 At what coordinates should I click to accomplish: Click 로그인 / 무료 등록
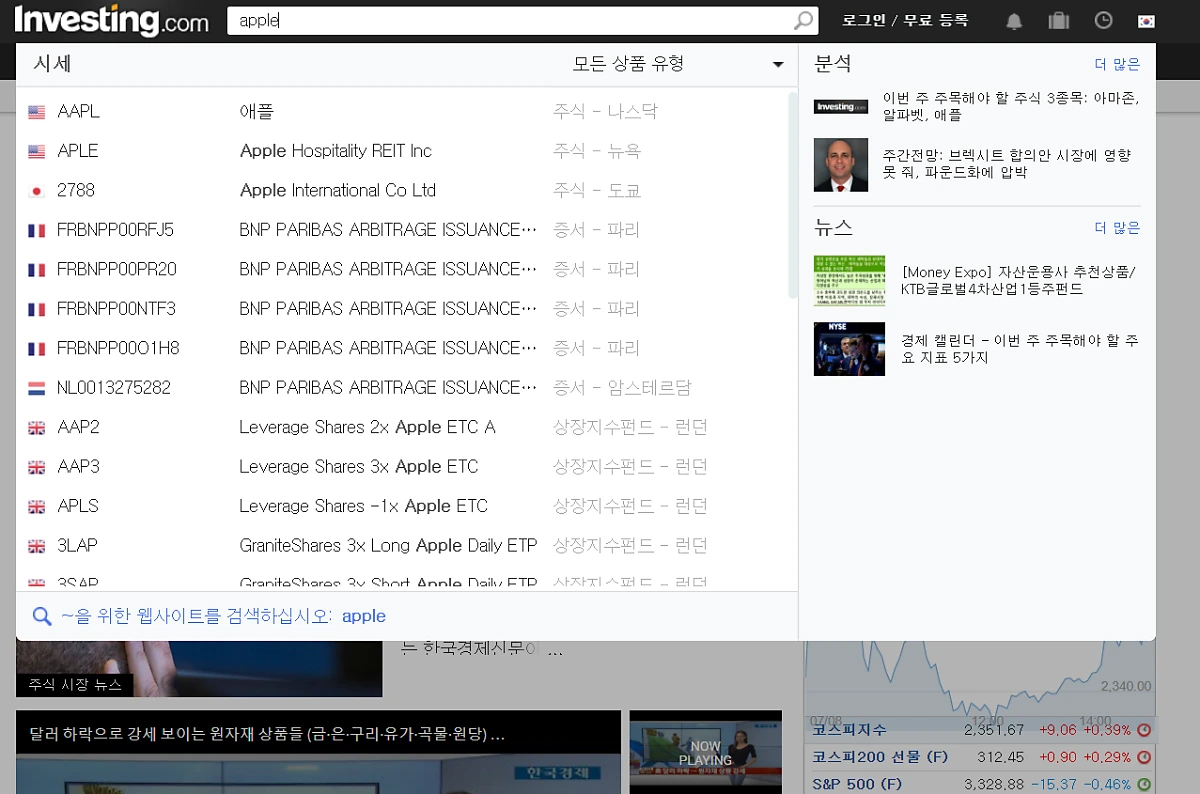point(903,20)
